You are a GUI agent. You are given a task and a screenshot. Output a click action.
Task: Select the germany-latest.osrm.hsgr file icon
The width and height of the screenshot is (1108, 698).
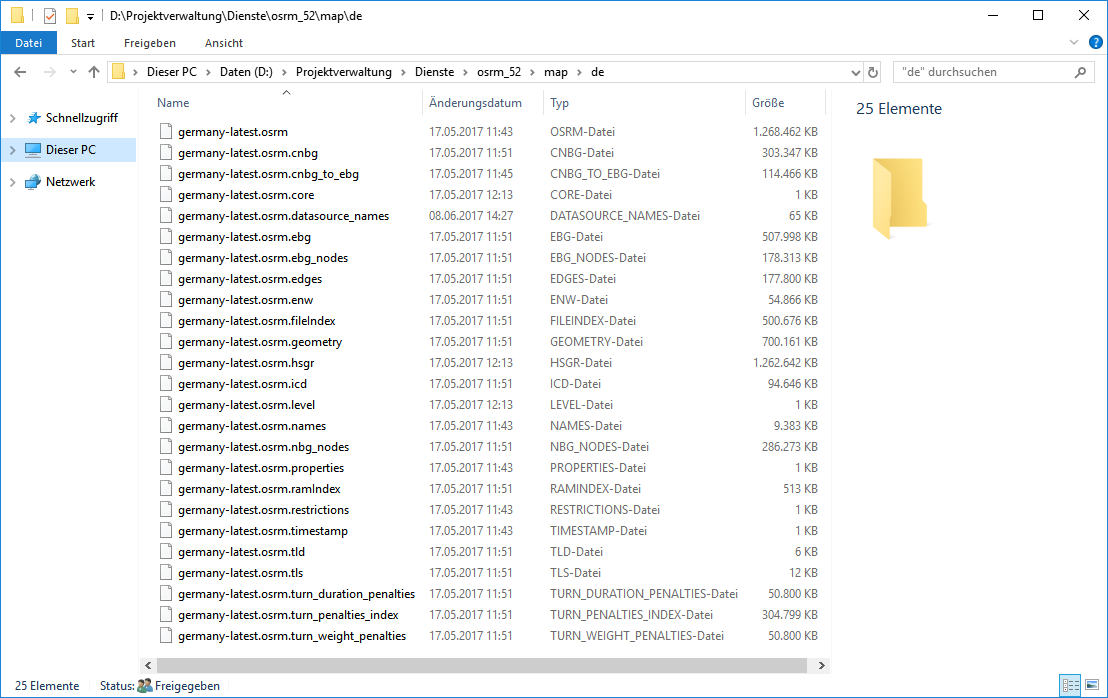click(x=166, y=362)
